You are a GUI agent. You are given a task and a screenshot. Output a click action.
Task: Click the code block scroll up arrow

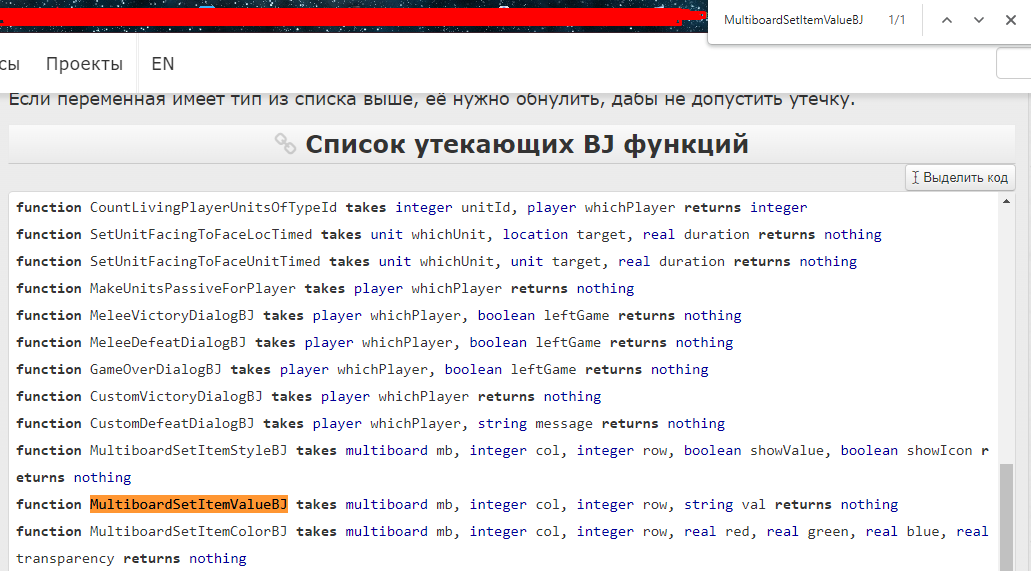click(1006, 201)
